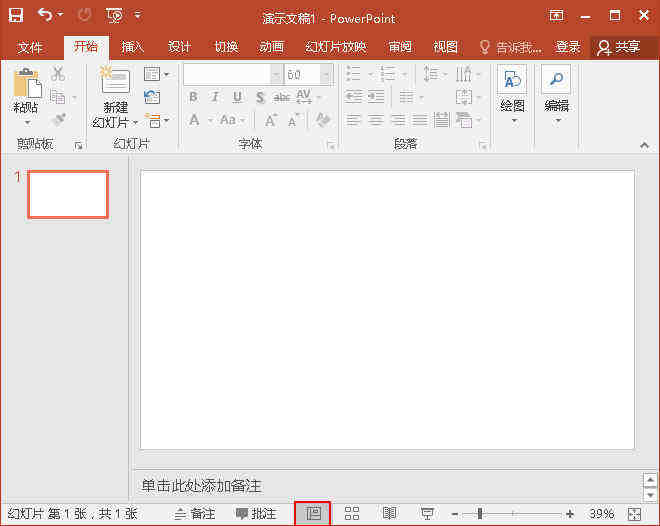This screenshot has width=660, height=526.
Task: Click the Line Spacing icon
Action: tap(431, 74)
